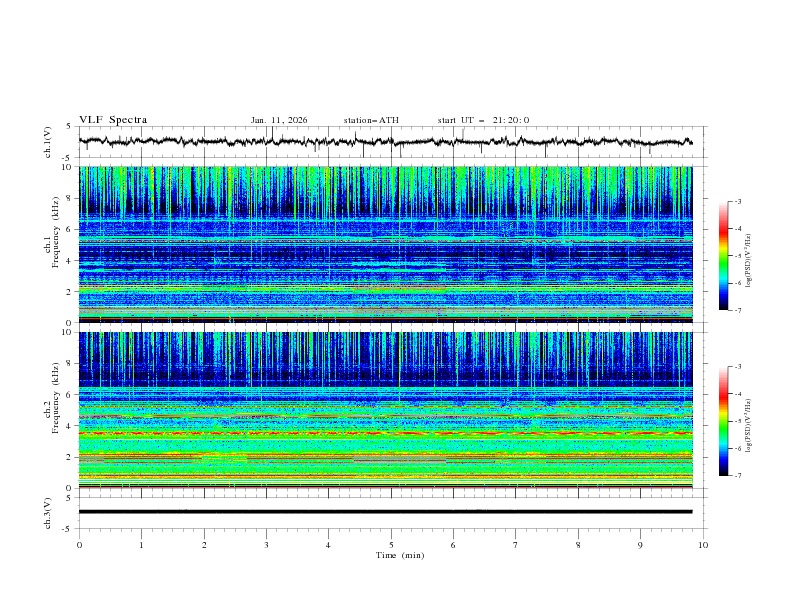This screenshot has height=612, width=792.
Task: Click the Time (min) axis label
Action: (400, 555)
